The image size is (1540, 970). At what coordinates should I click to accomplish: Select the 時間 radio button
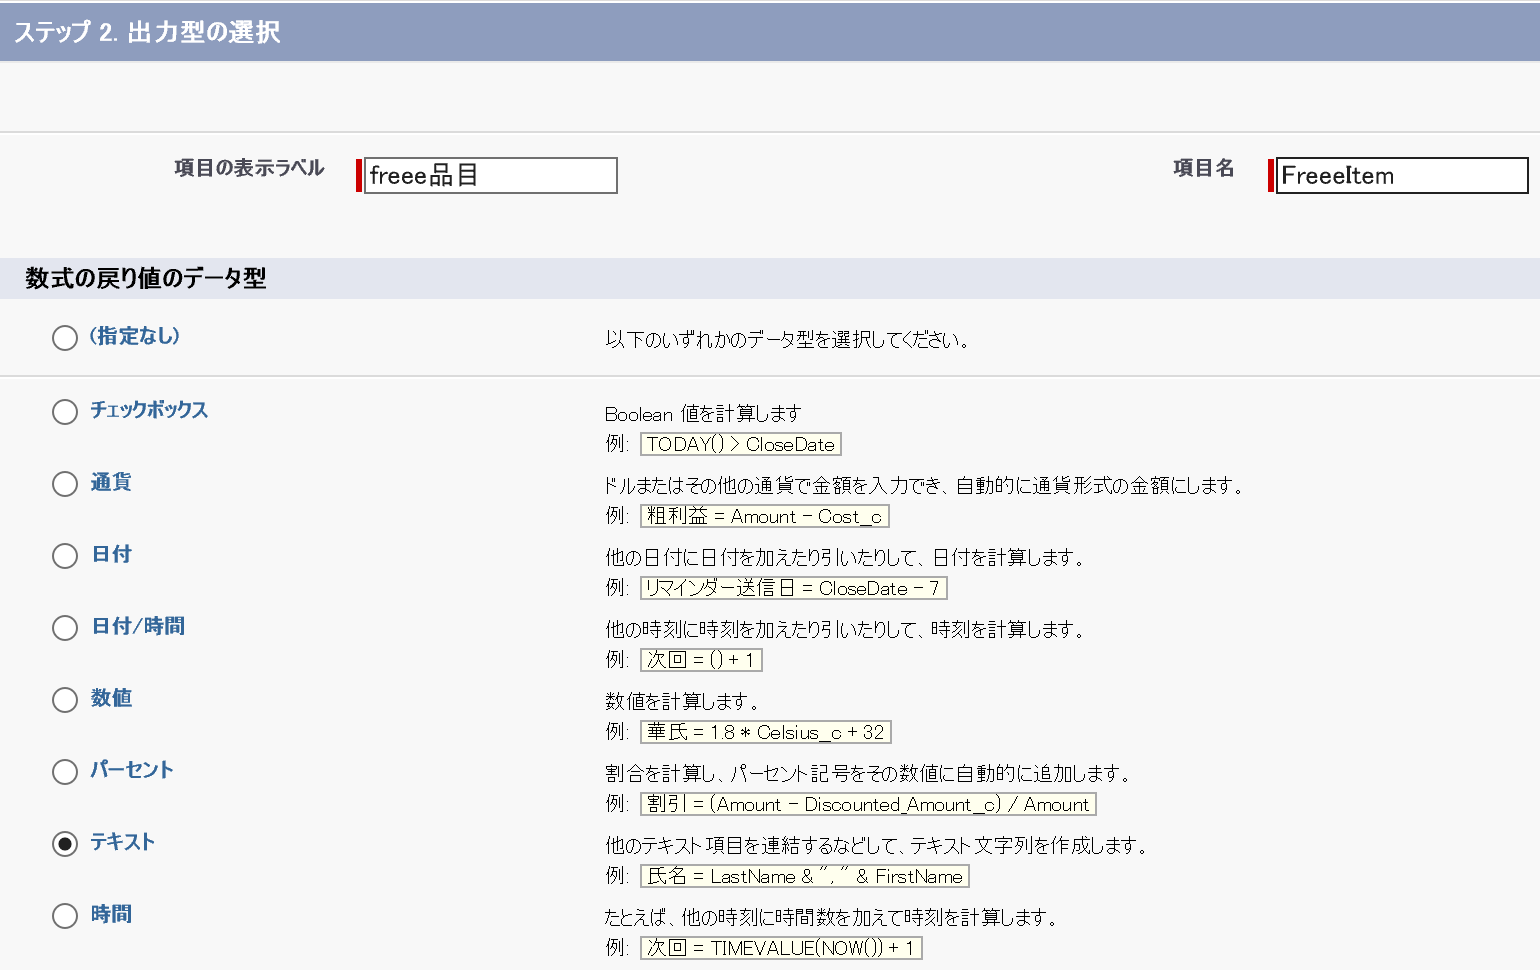pyautogui.click(x=65, y=916)
